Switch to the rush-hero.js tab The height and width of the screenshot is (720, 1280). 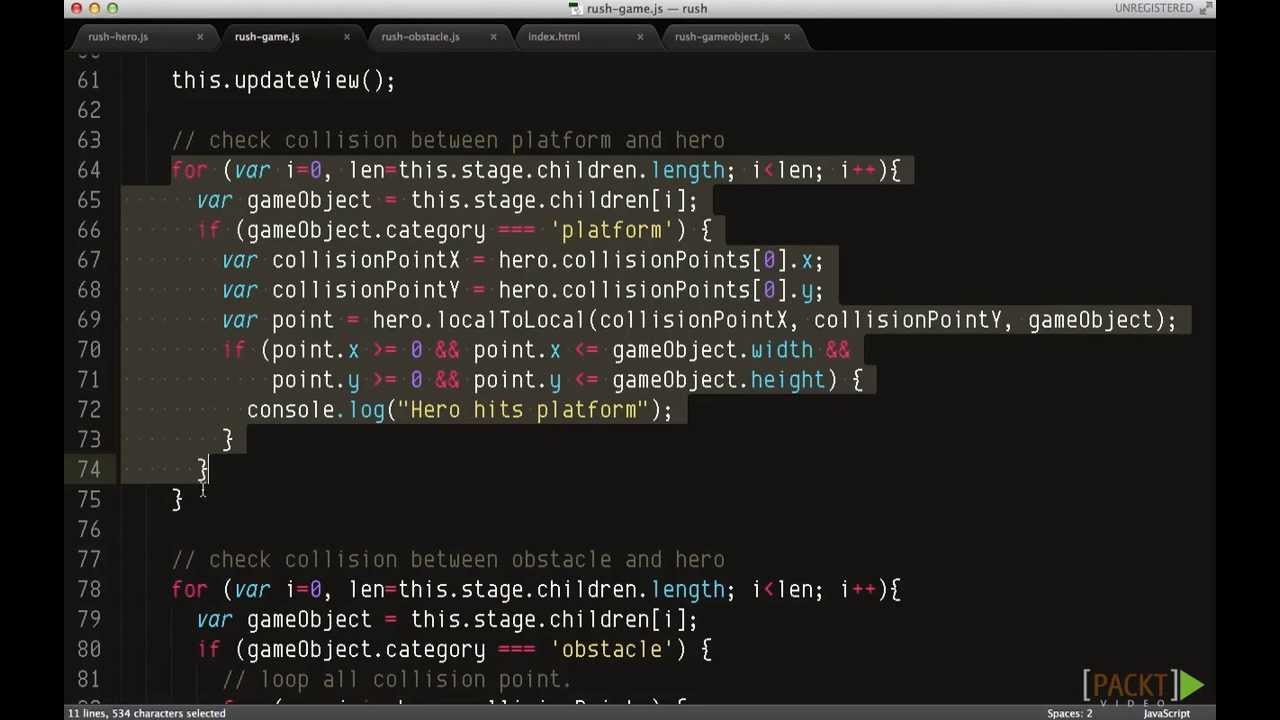[x=118, y=37]
